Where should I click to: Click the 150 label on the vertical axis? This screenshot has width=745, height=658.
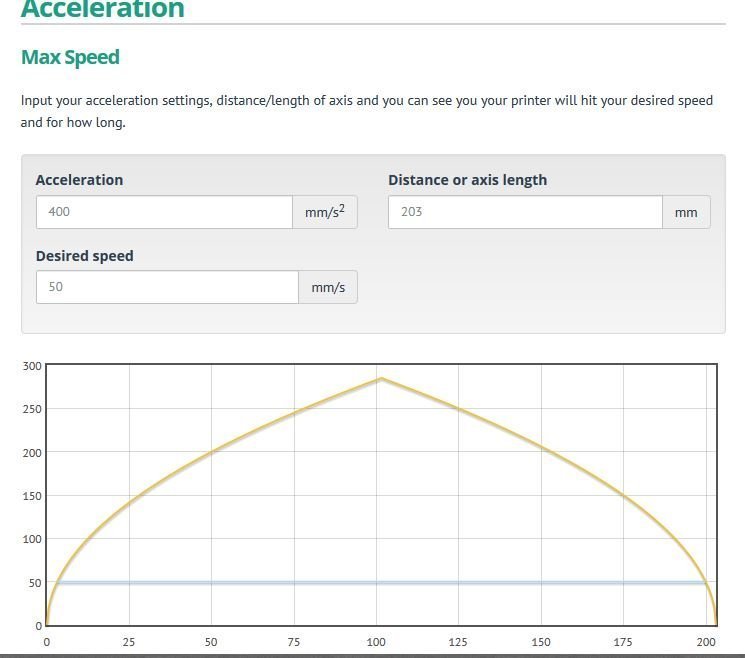[x=32, y=496]
